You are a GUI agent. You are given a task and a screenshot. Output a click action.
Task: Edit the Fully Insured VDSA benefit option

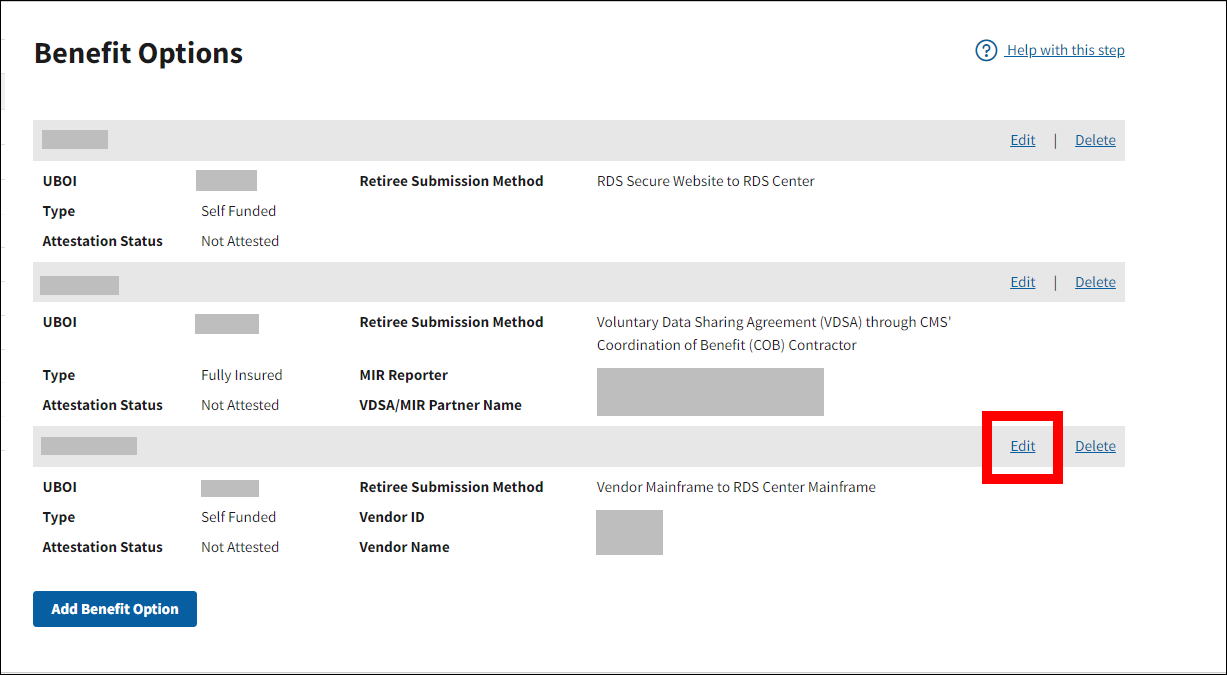pos(1022,282)
